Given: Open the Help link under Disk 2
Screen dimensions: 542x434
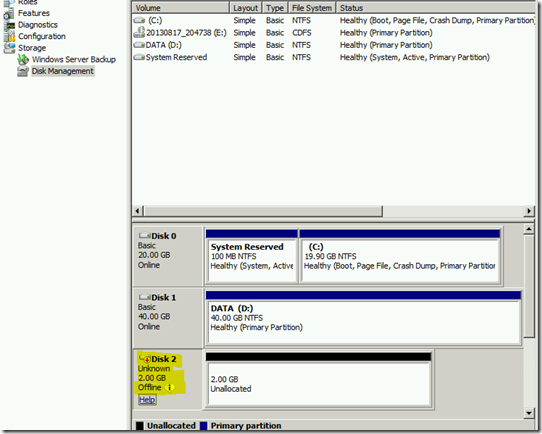Looking at the screenshot, I should 147,400.
